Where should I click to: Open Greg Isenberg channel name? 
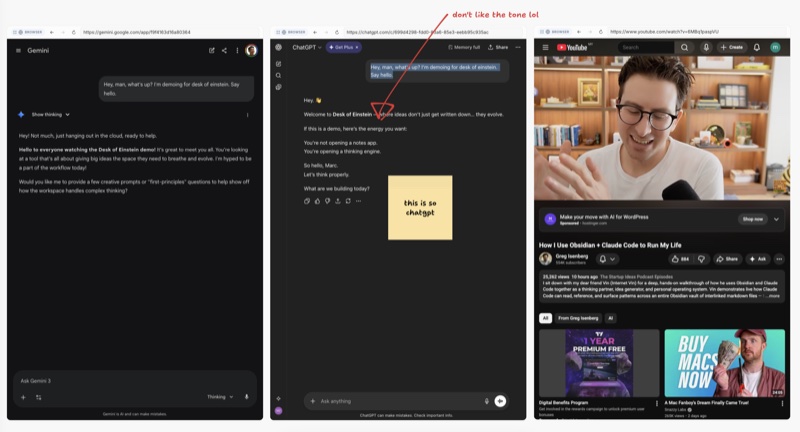tap(571, 256)
